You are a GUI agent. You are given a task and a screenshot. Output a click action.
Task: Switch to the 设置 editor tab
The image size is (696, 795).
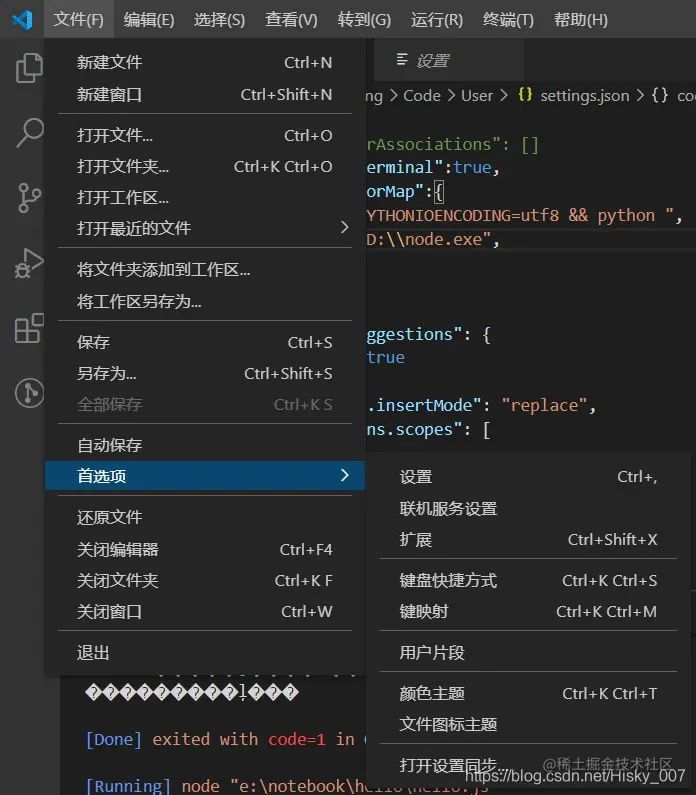pyautogui.click(x=432, y=61)
